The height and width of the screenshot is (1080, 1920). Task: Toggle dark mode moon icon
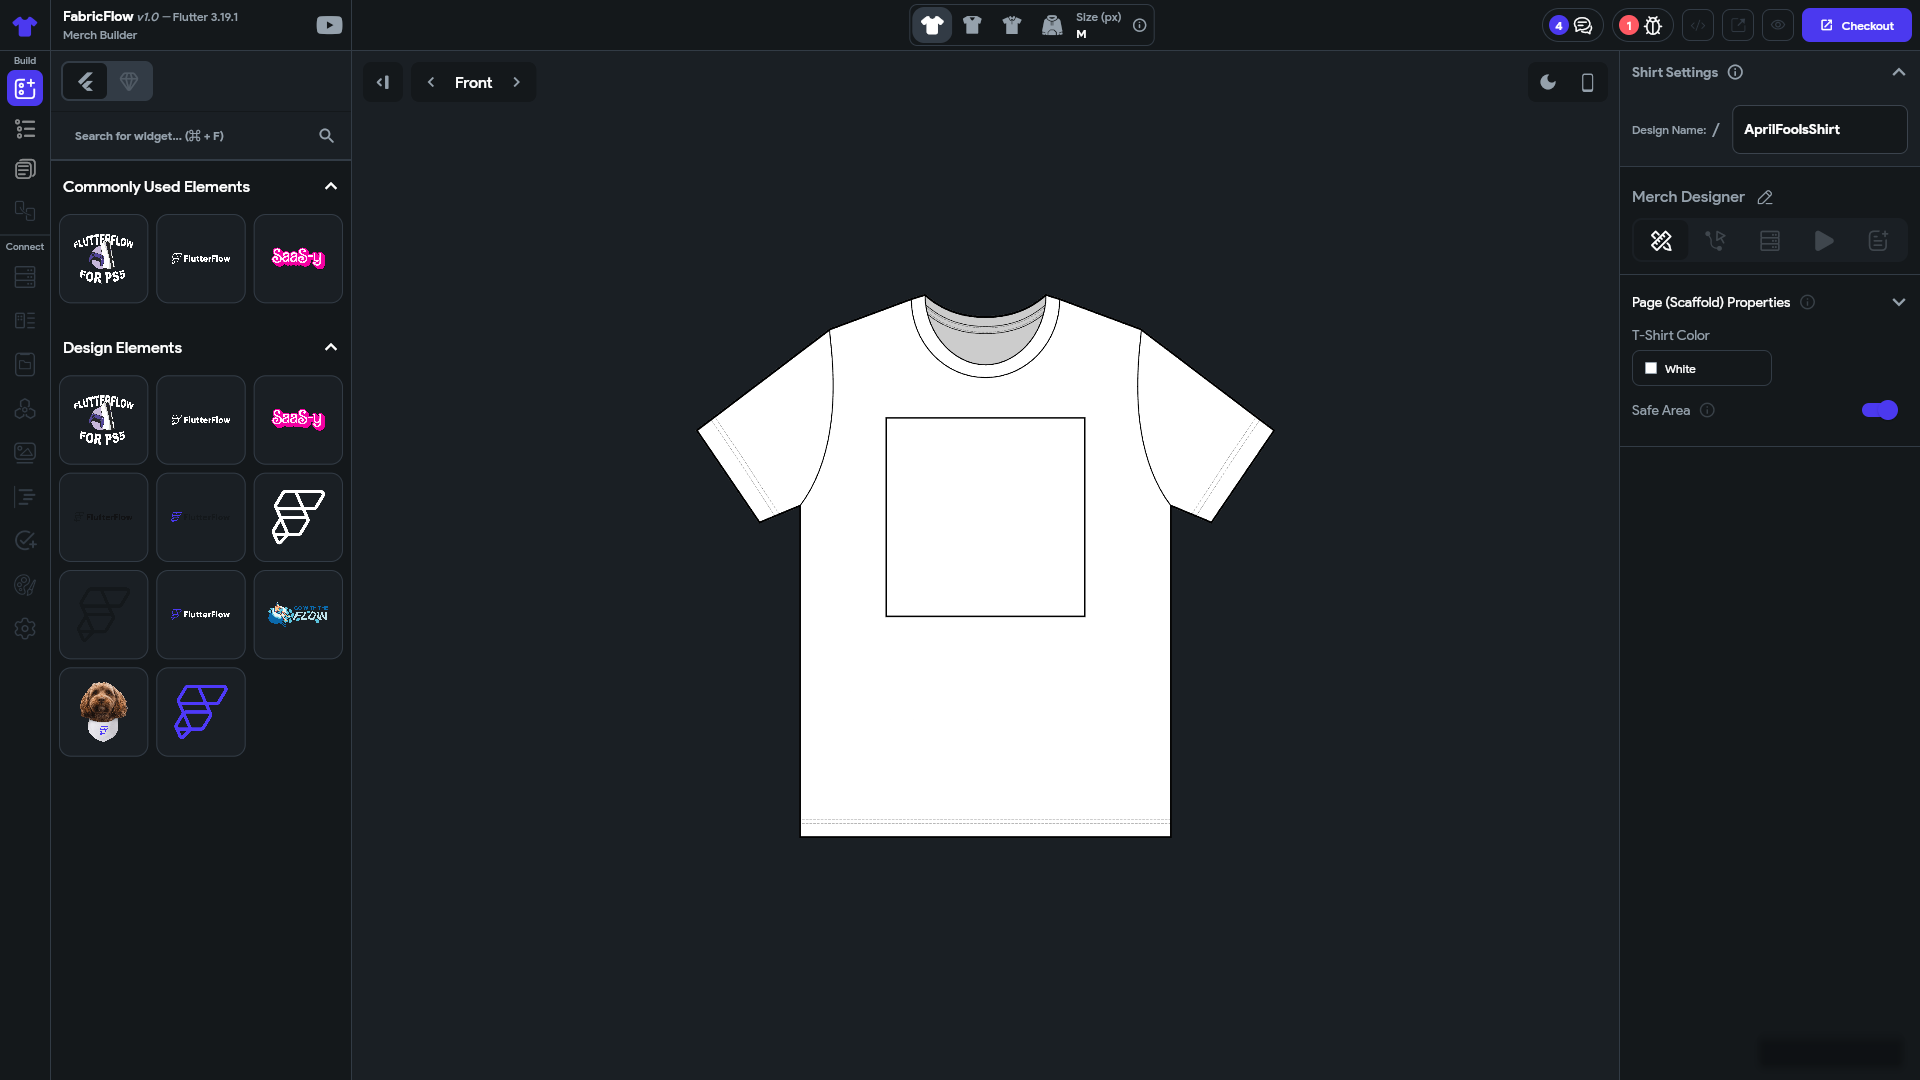click(x=1548, y=82)
